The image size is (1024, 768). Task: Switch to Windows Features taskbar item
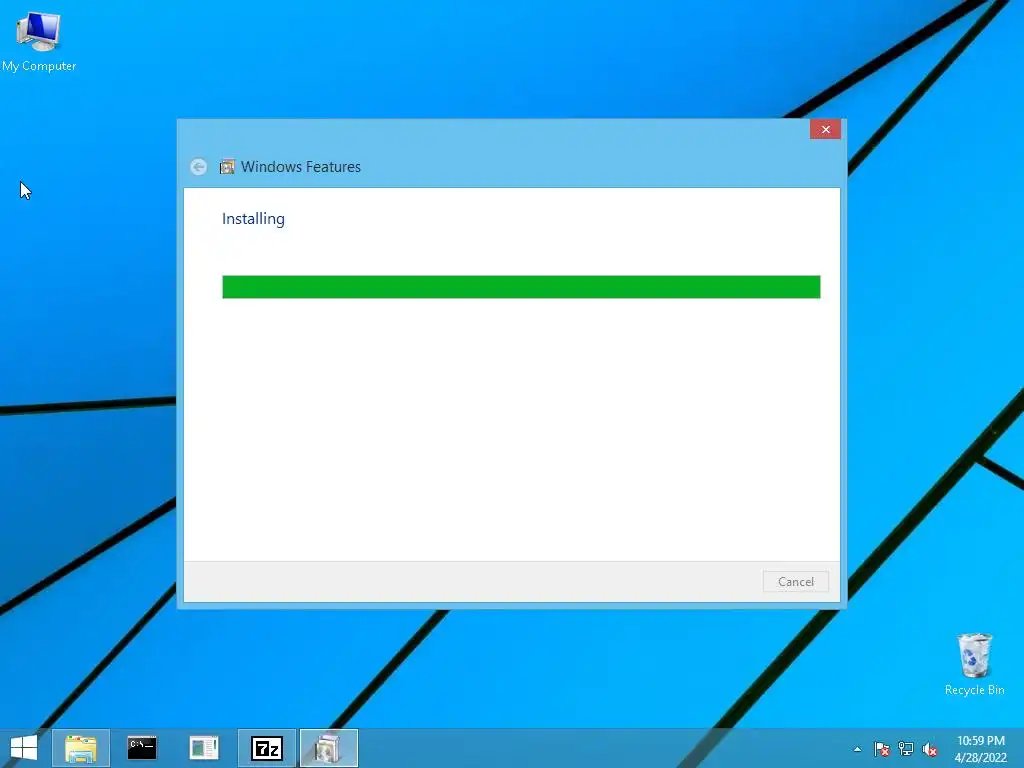328,748
